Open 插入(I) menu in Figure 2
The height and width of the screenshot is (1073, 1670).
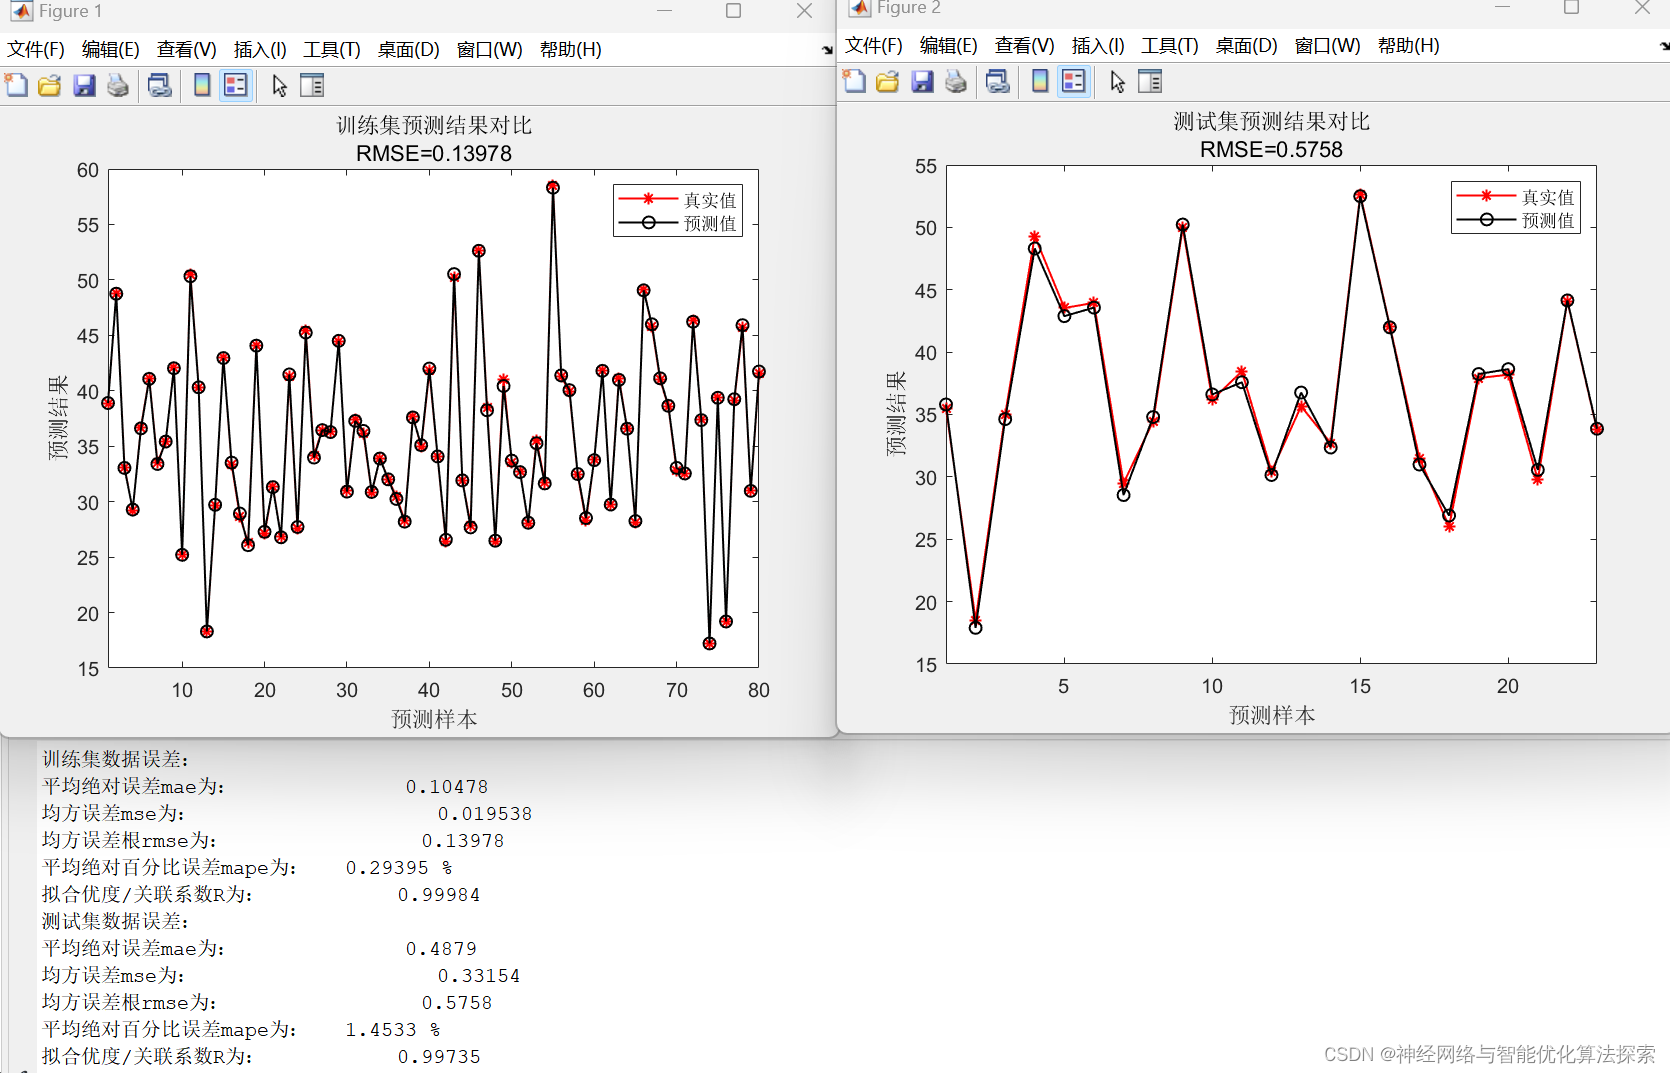[x=1098, y=46]
